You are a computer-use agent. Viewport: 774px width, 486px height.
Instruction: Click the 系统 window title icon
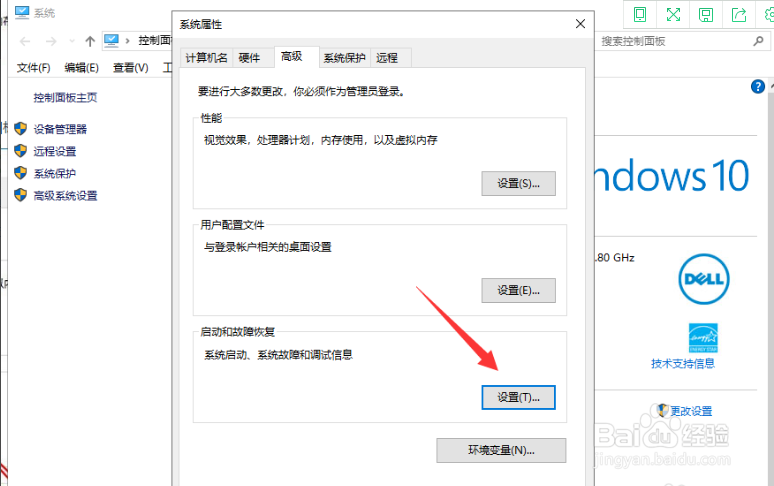point(22,12)
